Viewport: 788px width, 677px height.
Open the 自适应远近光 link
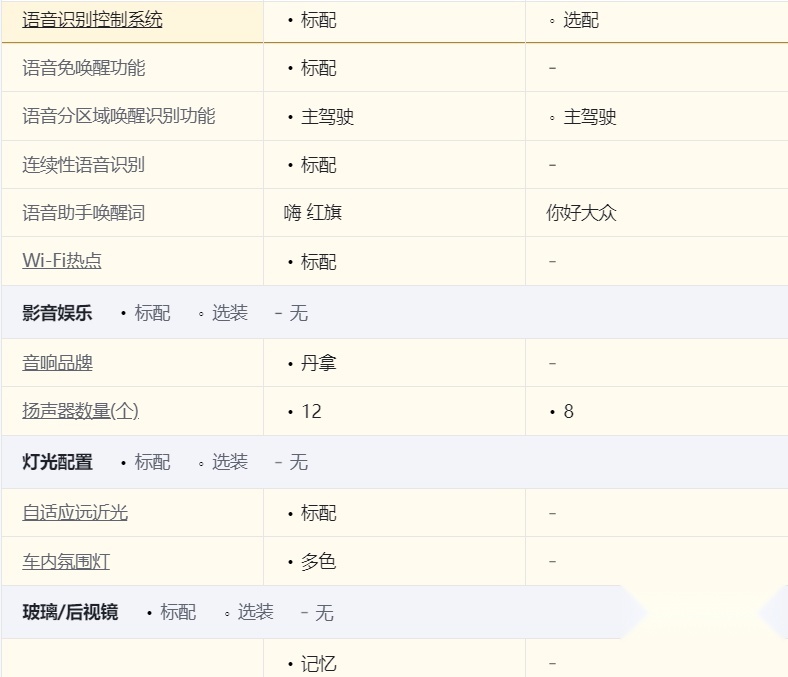(75, 513)
